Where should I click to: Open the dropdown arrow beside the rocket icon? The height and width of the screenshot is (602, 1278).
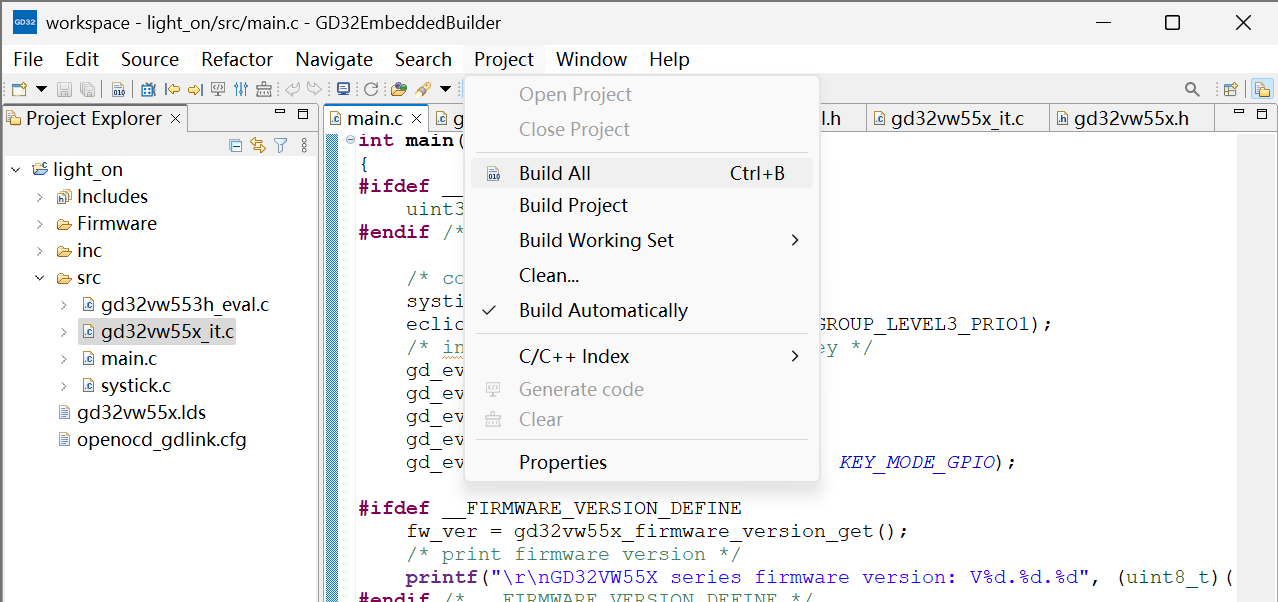445,89
